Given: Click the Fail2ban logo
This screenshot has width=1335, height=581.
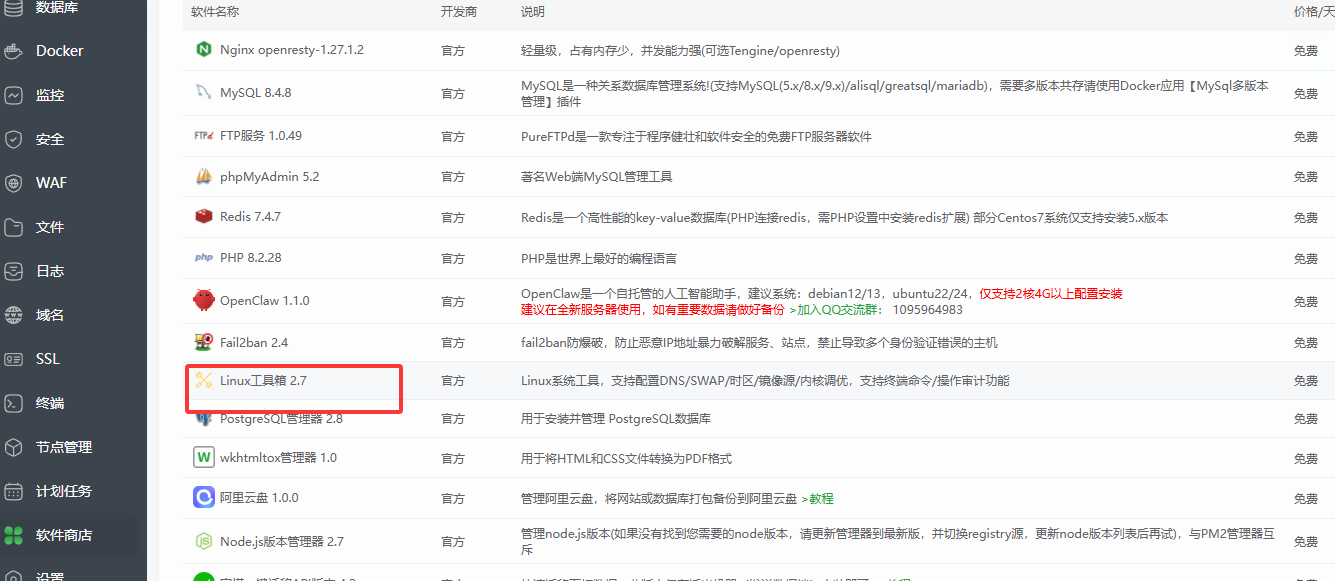Looking at the screenshot, I should click(203, 340).
